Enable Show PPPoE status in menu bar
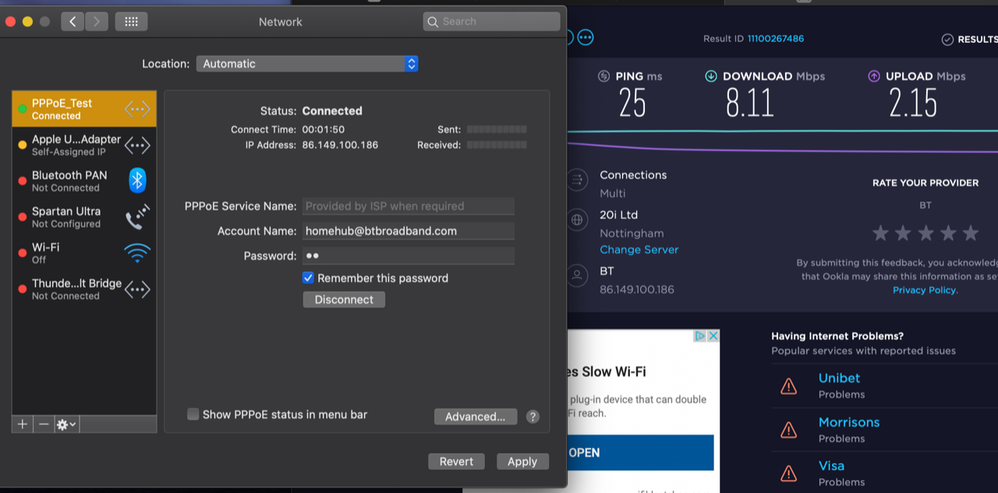Screen dimensions: 998x493 point(193,414)
